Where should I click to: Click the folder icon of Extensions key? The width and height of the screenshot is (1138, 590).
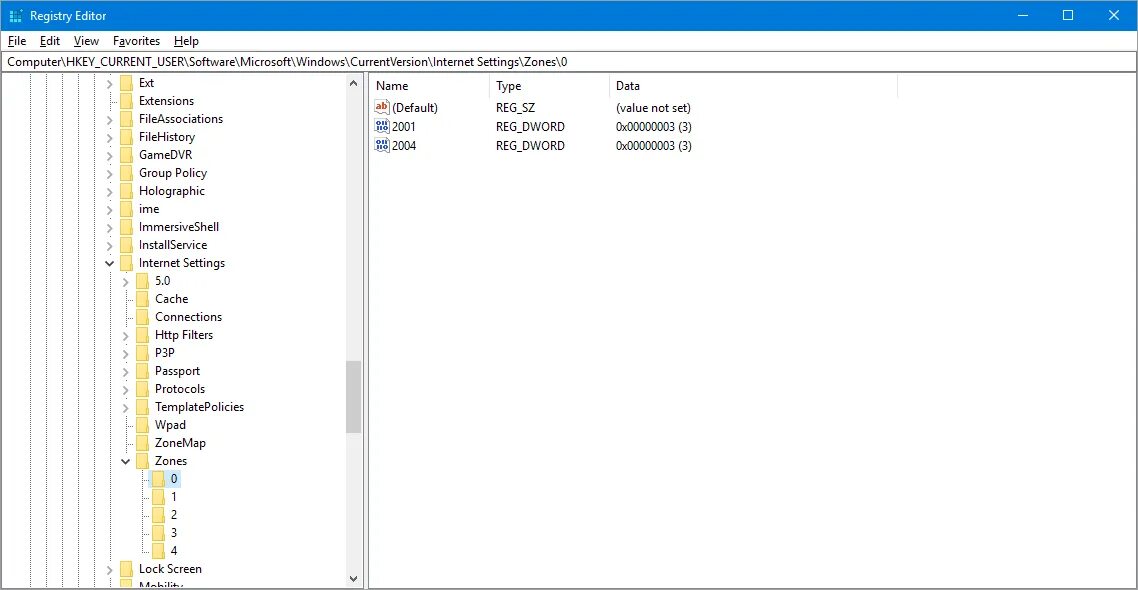click(x=126, y=101)
